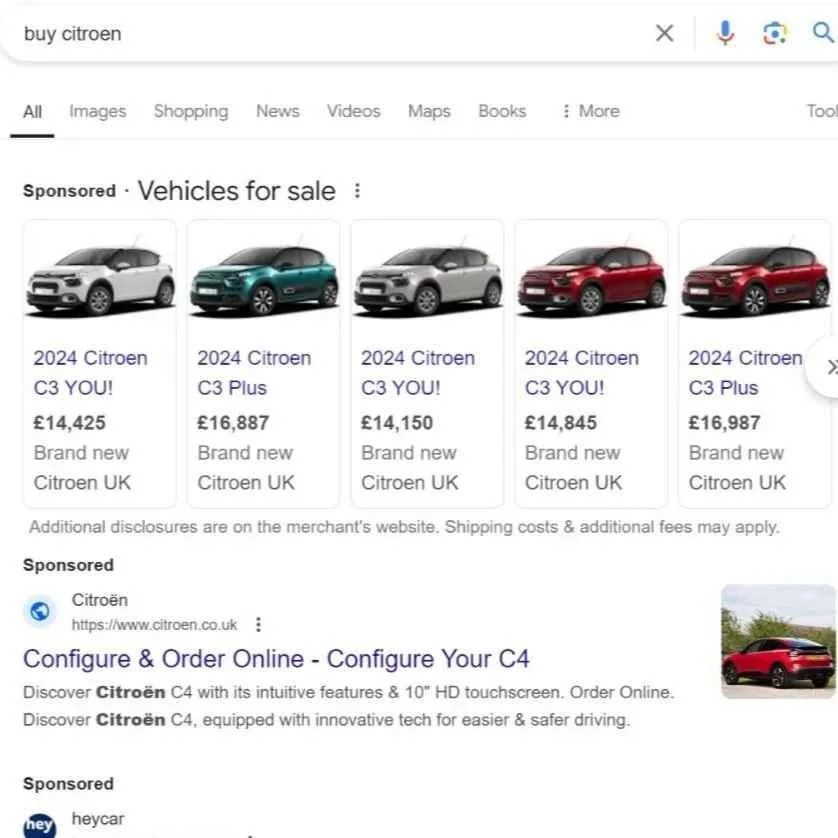Start voice search with the microphone icon
Viewport: 838px width, 838px height.
point(725,33)
